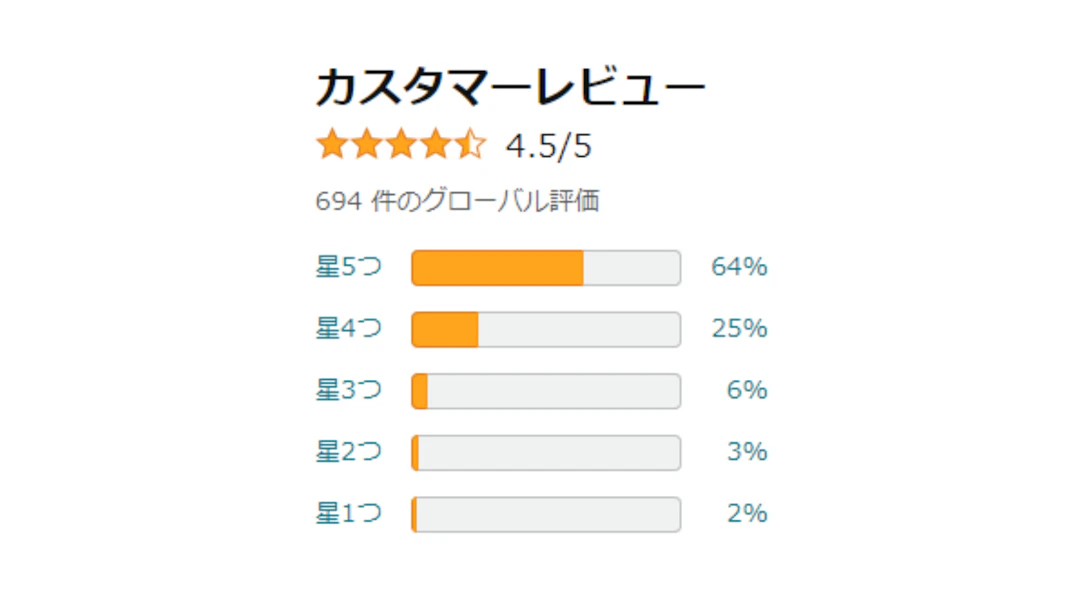Click the 4.5/5 rating text
The width and height of the screenshot is (1080, 608).
click(x=548, y=145)
